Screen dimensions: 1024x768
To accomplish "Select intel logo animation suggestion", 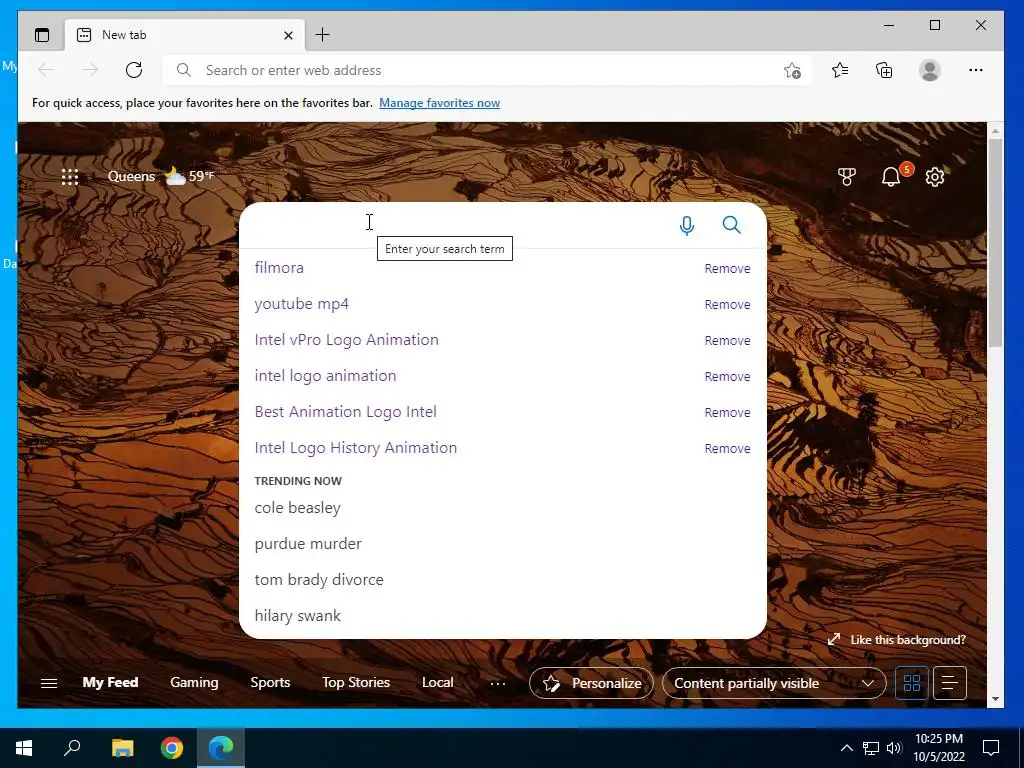I will (x=325, y=376).
